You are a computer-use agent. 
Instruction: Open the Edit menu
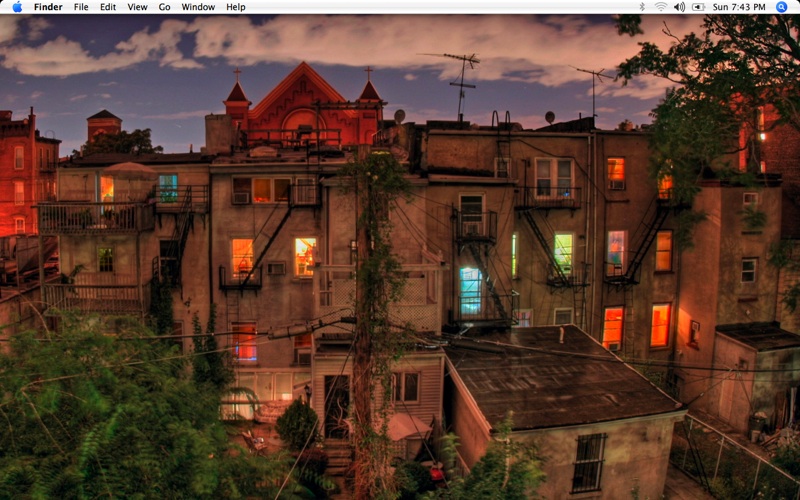[108, 7]
